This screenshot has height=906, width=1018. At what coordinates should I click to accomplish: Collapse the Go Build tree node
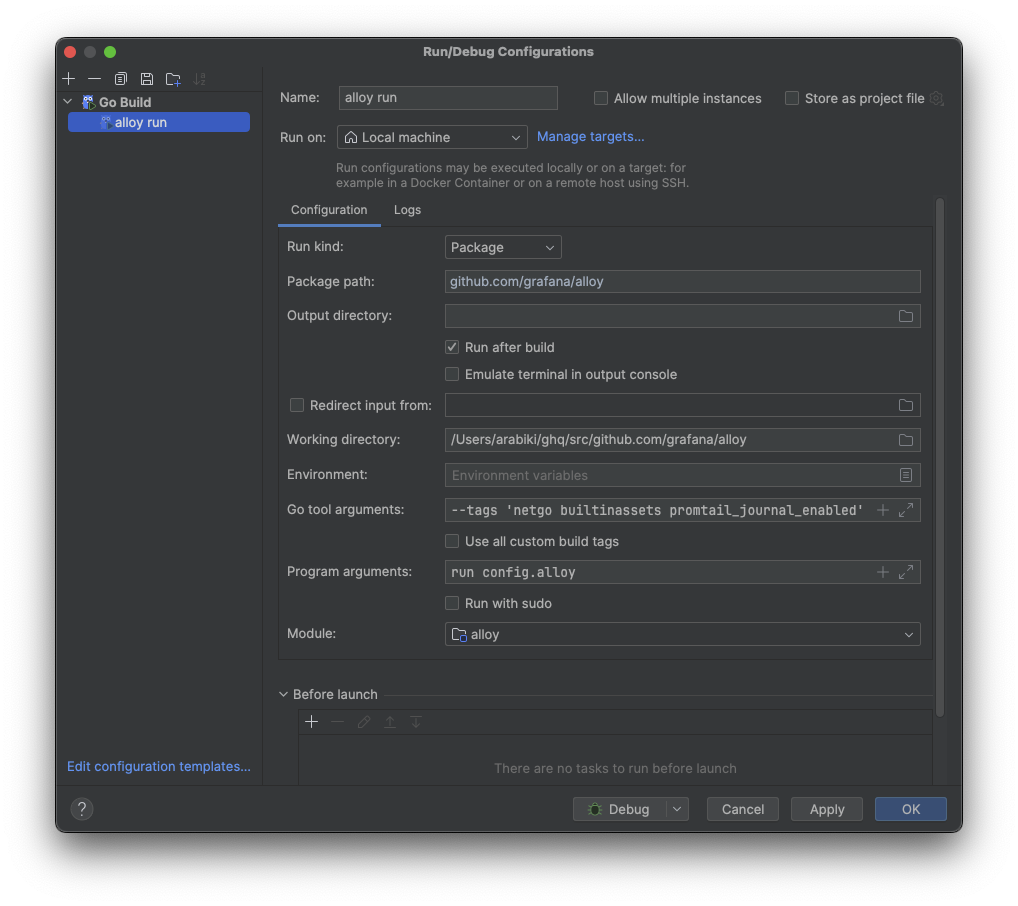(68, 102)
